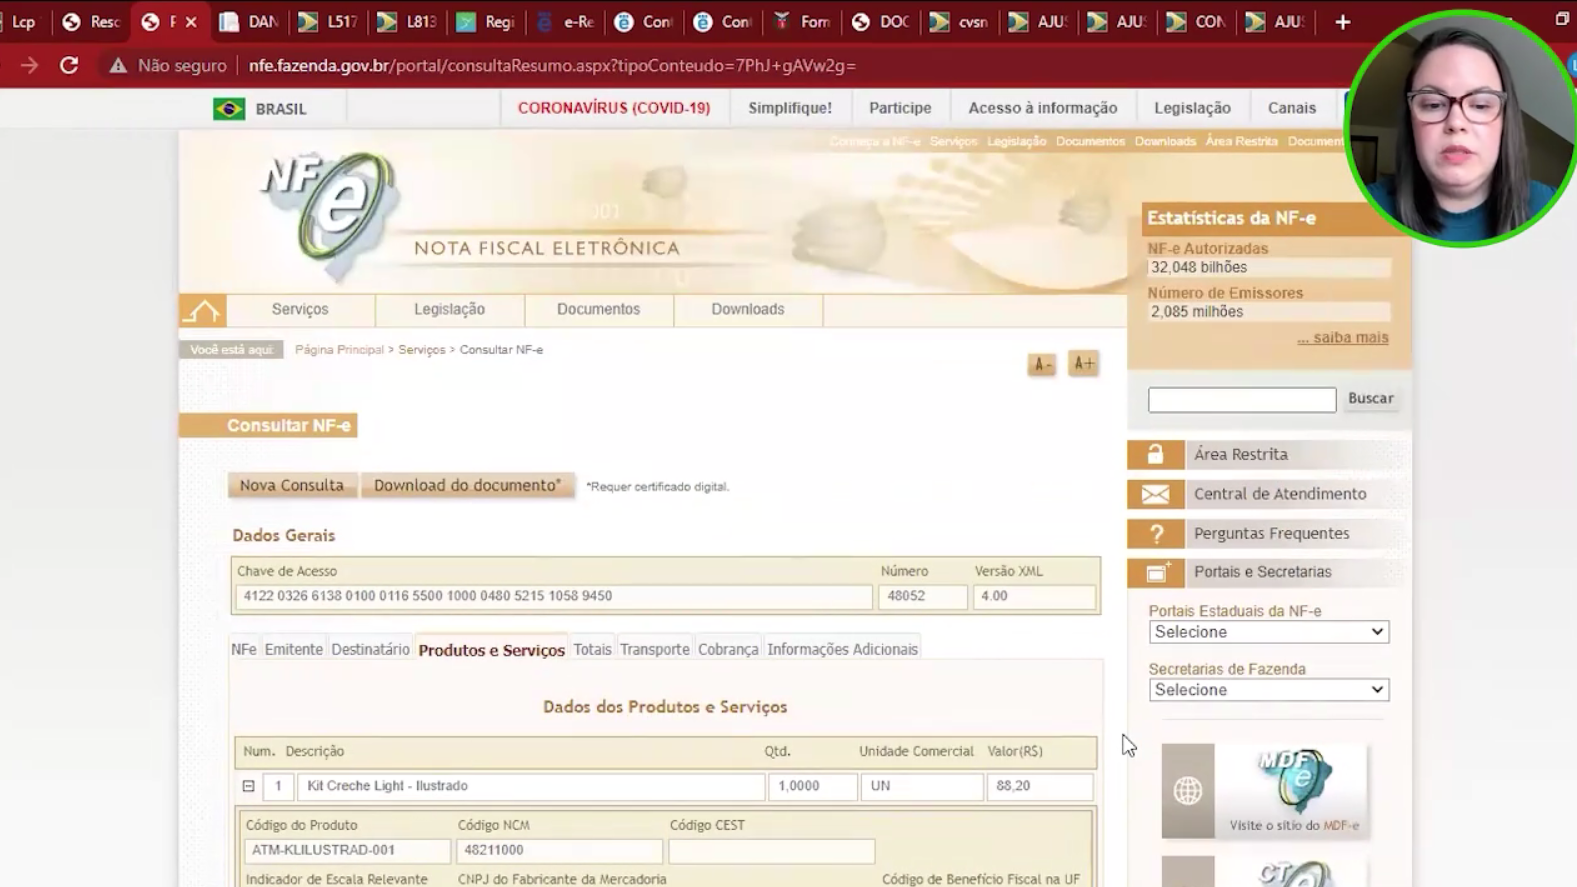Image resolution: width=1577 pixels, height=887 pixels.
Task: Click the padlock icon for Área Restrita
Action: coord(1156,455)
